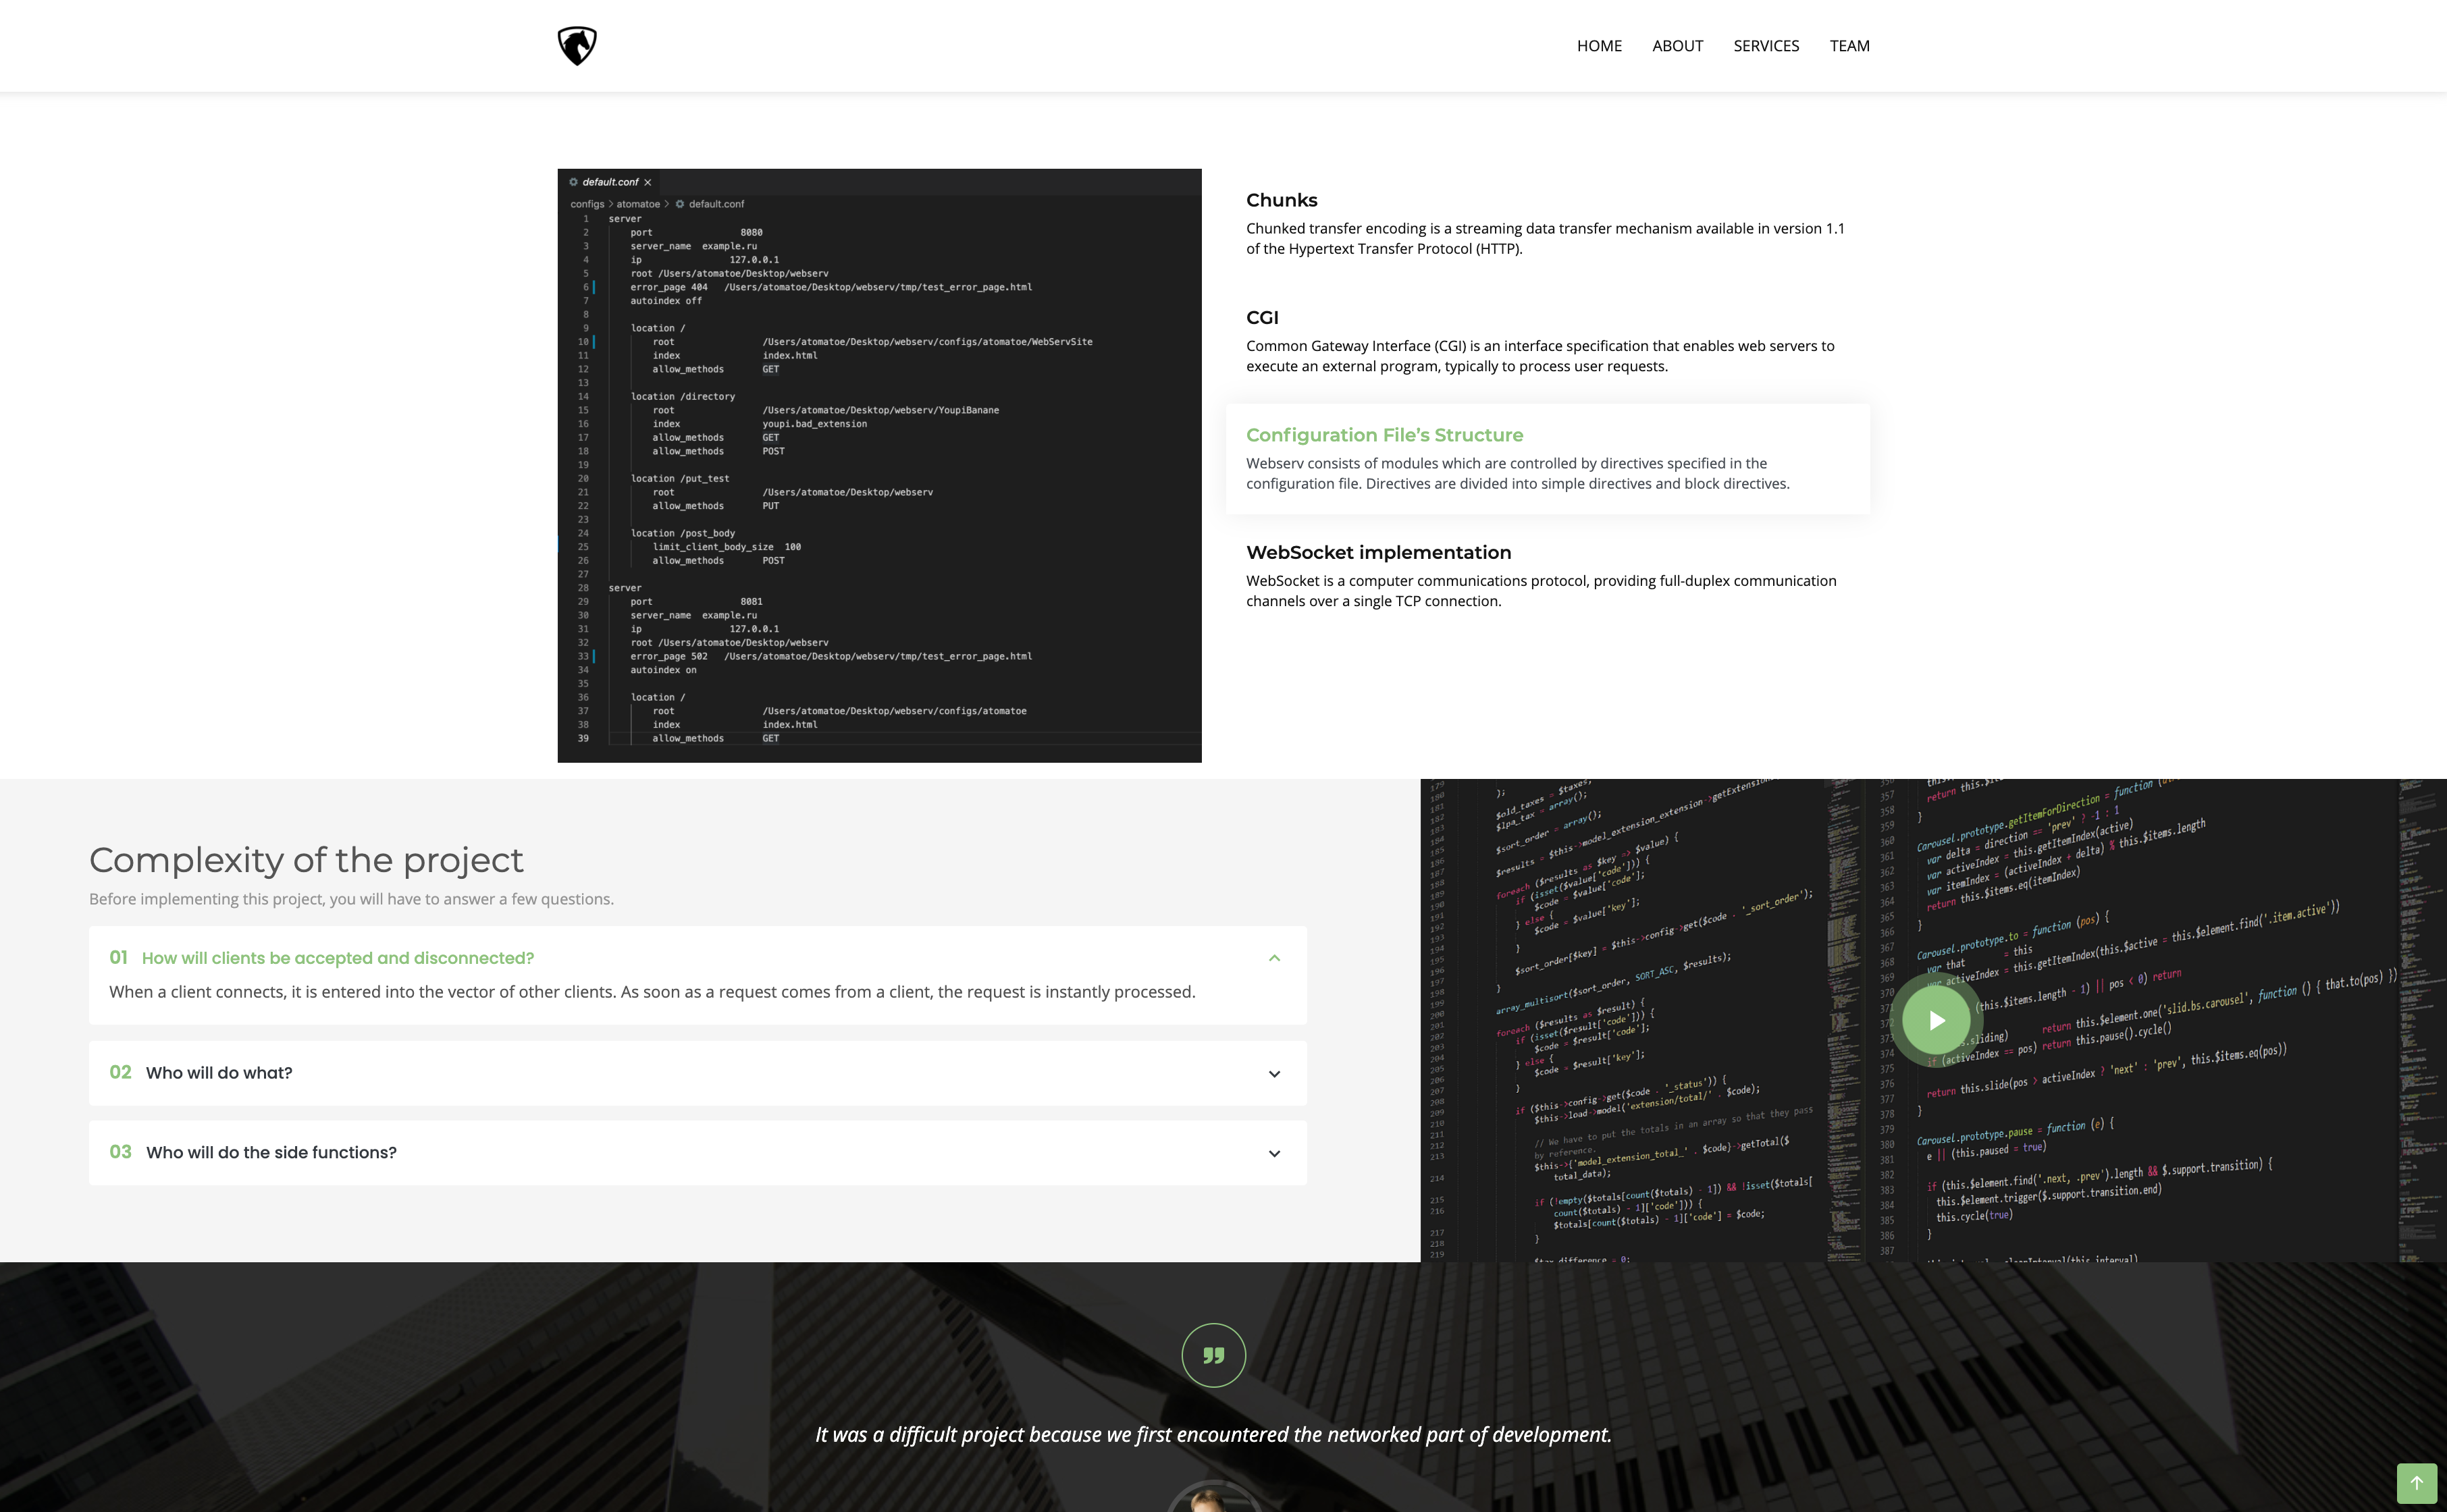The width and height of the screenshot is (2447, 1512).
Task: Click 'WebSocket is a computer communications protocol' text
Action: point(1541,591)
